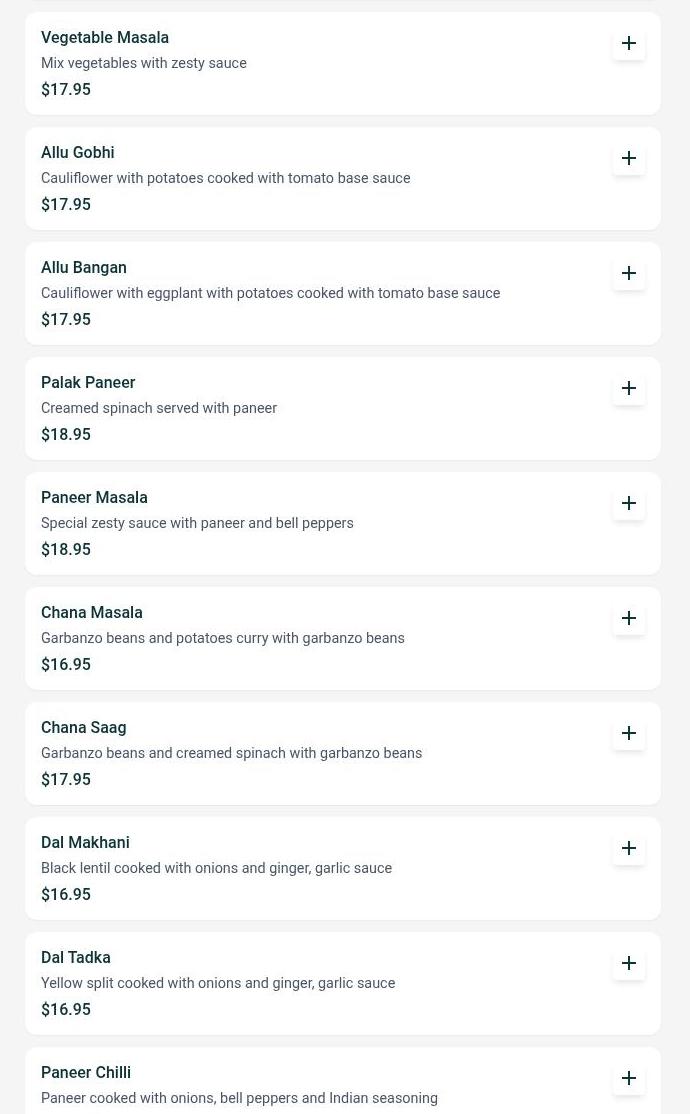The height and width of the screenshot is (1114, 690).
Task: Add Vegetable Masala using plus icon
Action: (628, 43)
